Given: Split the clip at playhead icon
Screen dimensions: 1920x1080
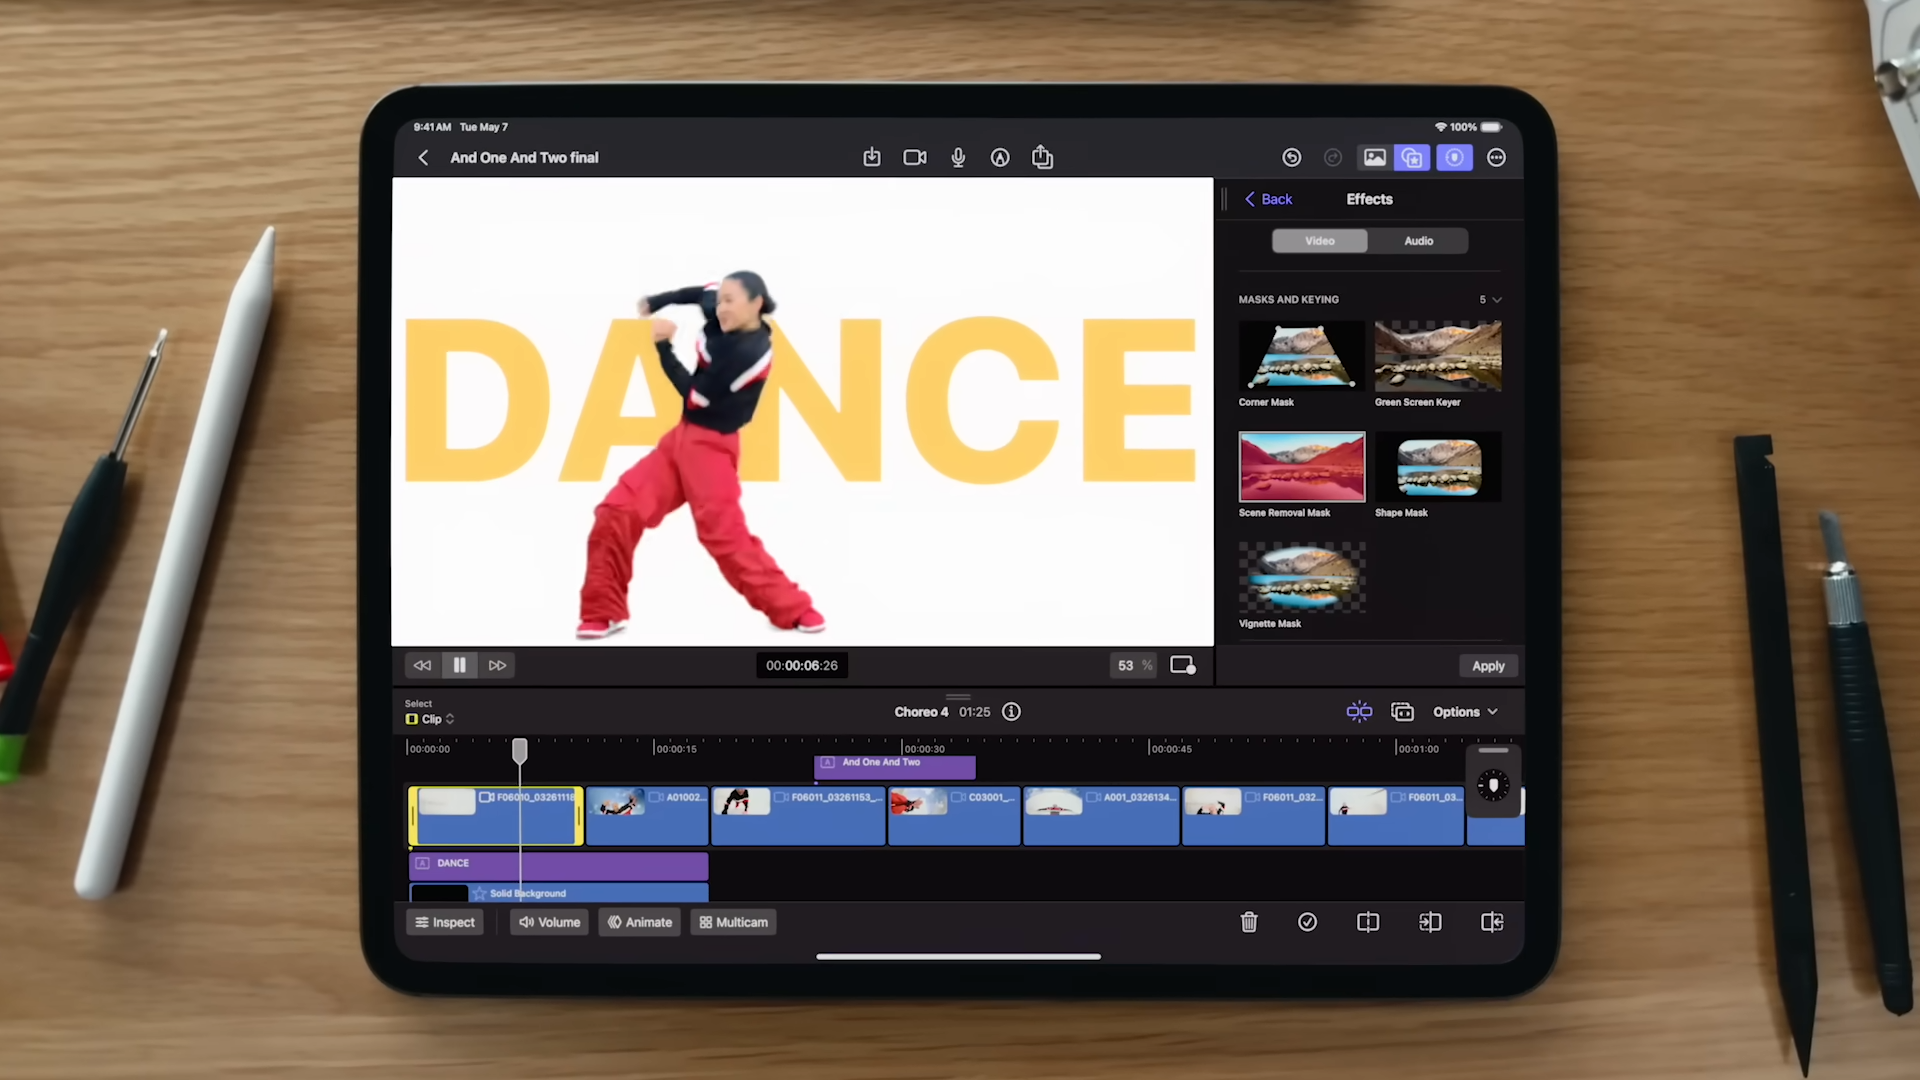Looking at the screenshot, I should [1368, 922].
